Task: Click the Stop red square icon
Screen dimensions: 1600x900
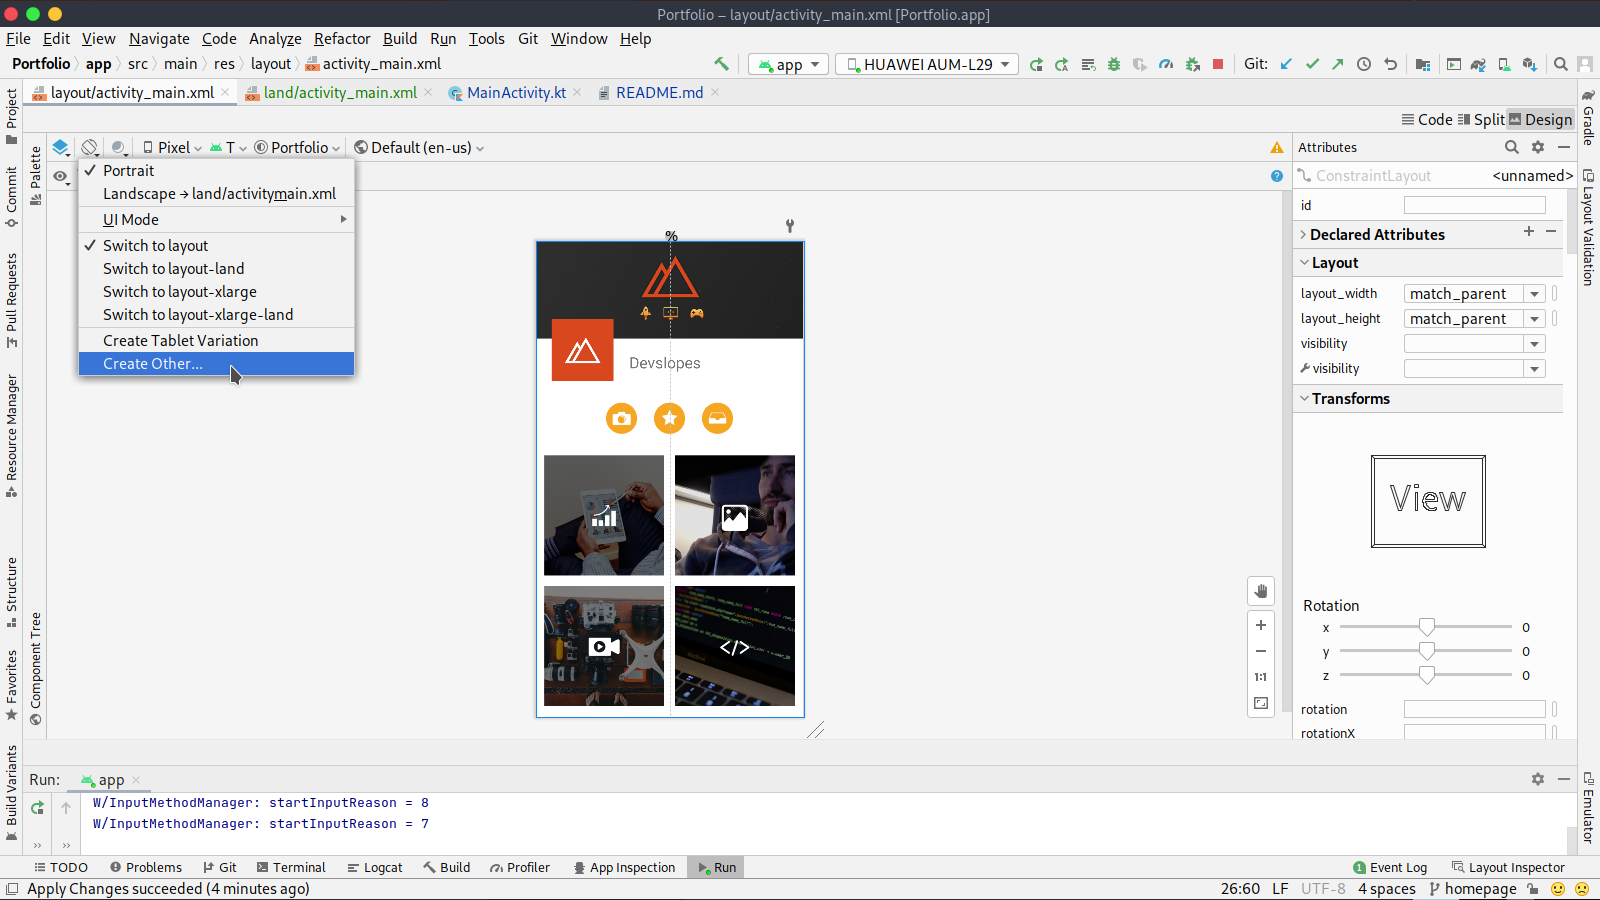Action: point(1218,64)
